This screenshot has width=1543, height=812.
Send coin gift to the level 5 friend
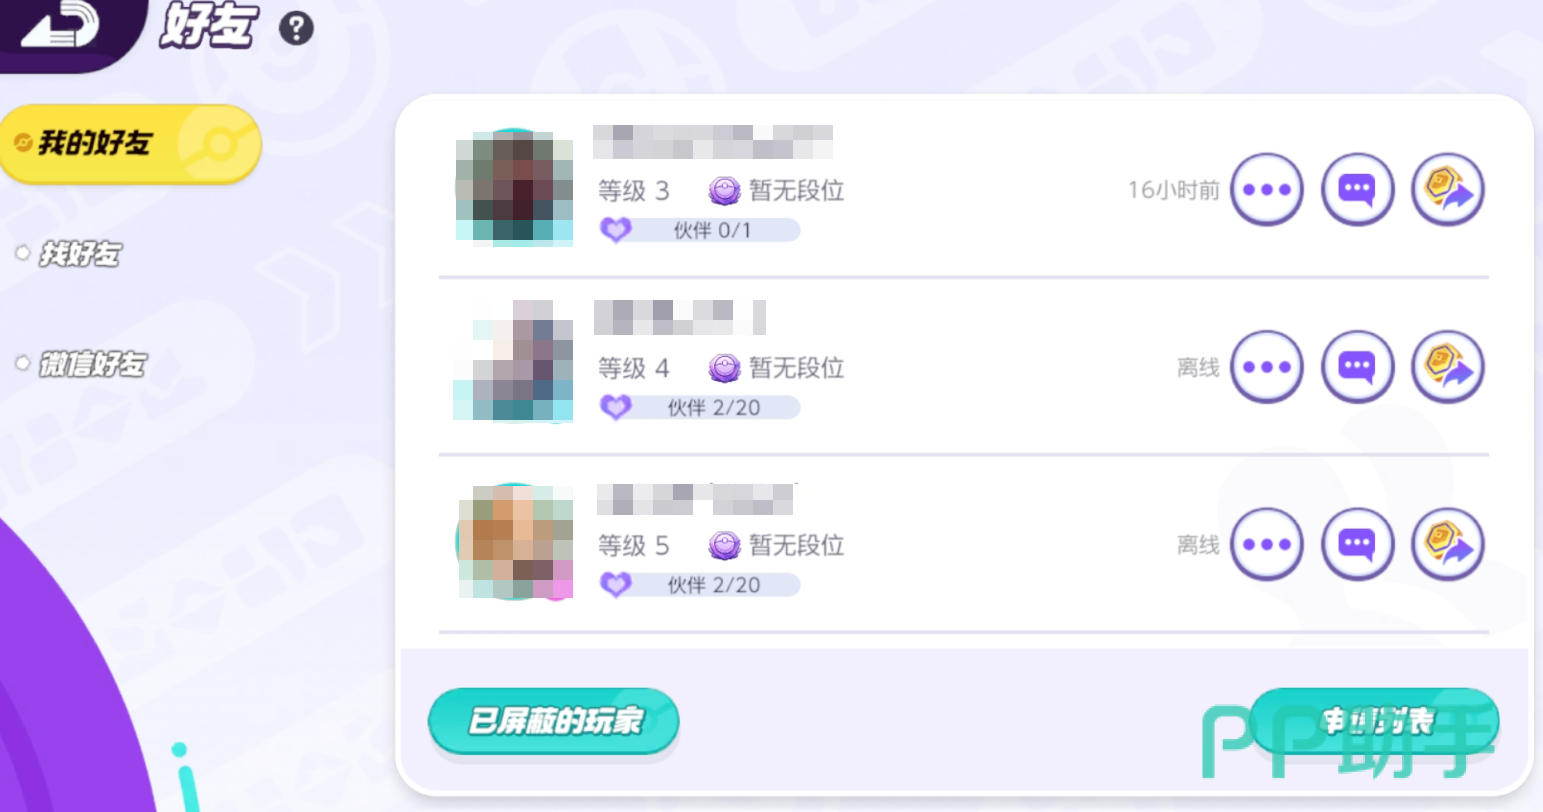click(1447, 545)
